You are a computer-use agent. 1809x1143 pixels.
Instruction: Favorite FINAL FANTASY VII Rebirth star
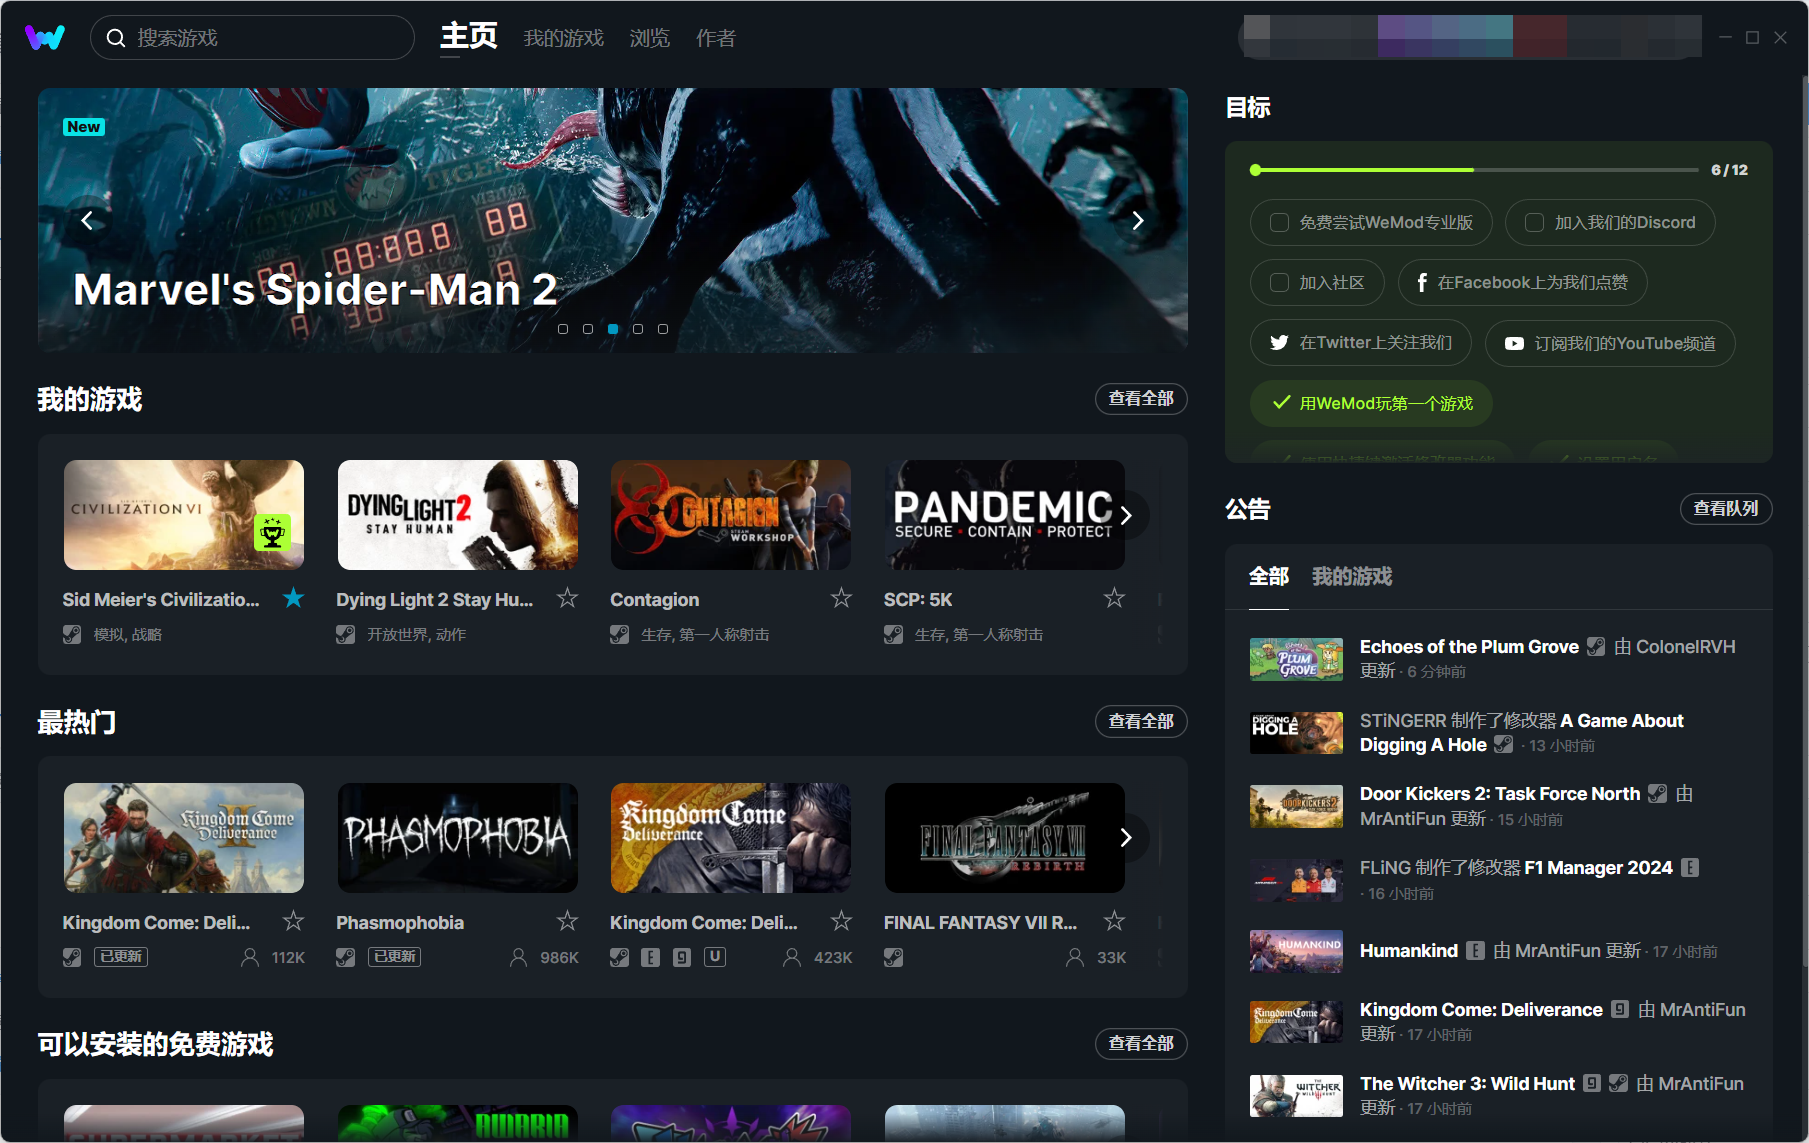tap(1114, 921)
